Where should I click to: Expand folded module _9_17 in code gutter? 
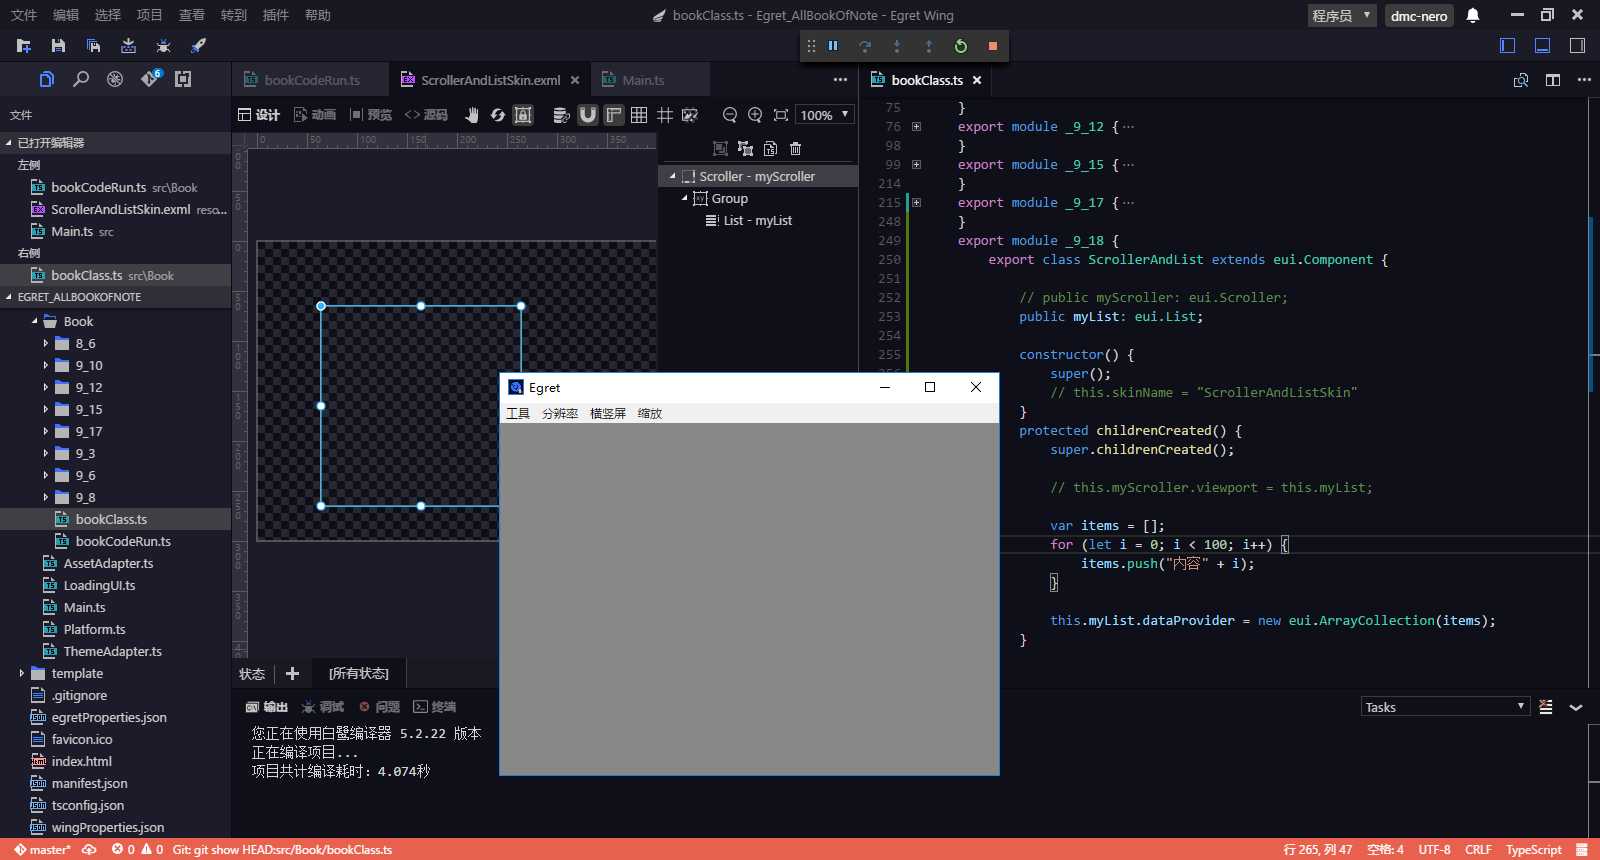[916, 202]
